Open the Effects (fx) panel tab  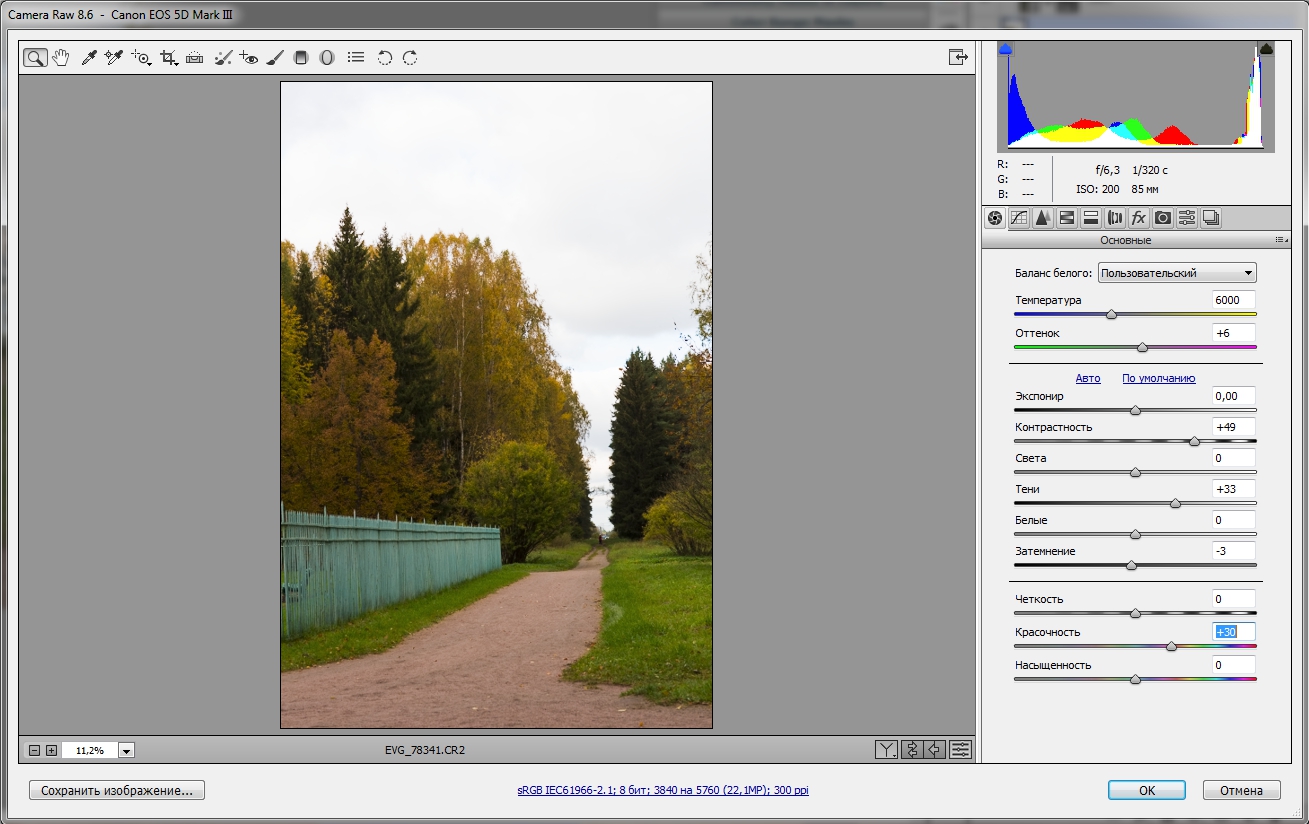pyautogui.click(x=1139, y=218)
